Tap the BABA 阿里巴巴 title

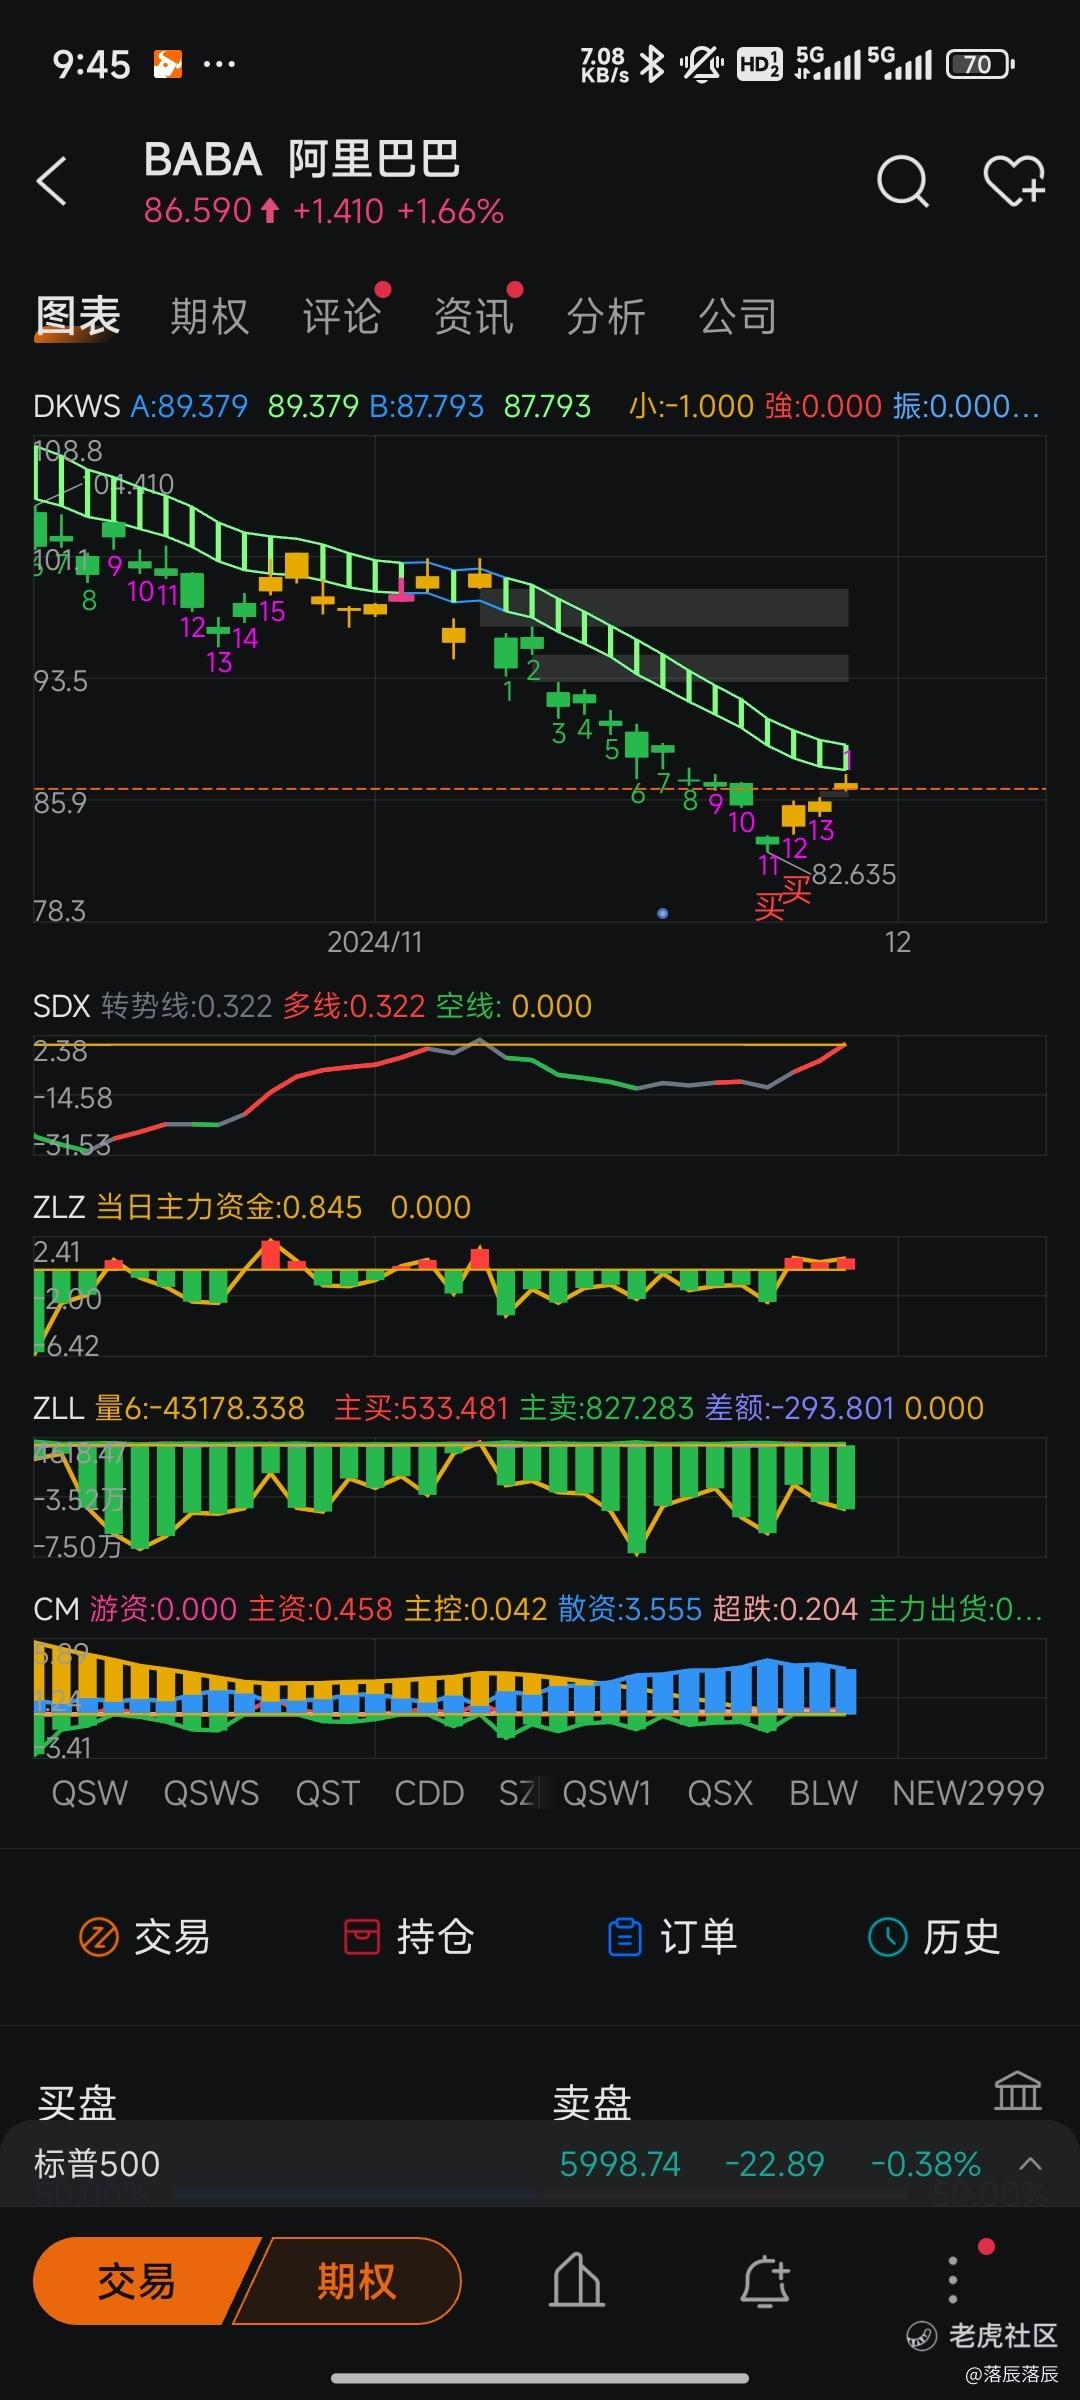tap(302, 159)
